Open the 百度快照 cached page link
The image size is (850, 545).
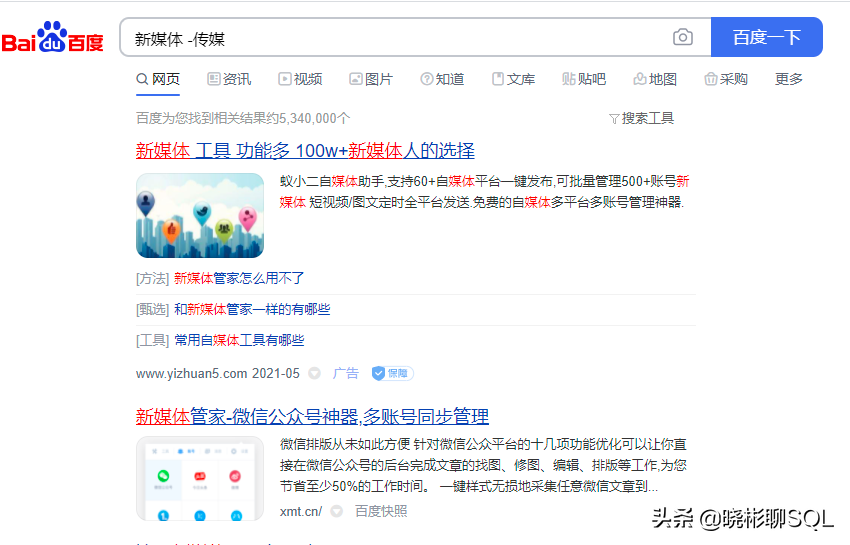point(381,511)
